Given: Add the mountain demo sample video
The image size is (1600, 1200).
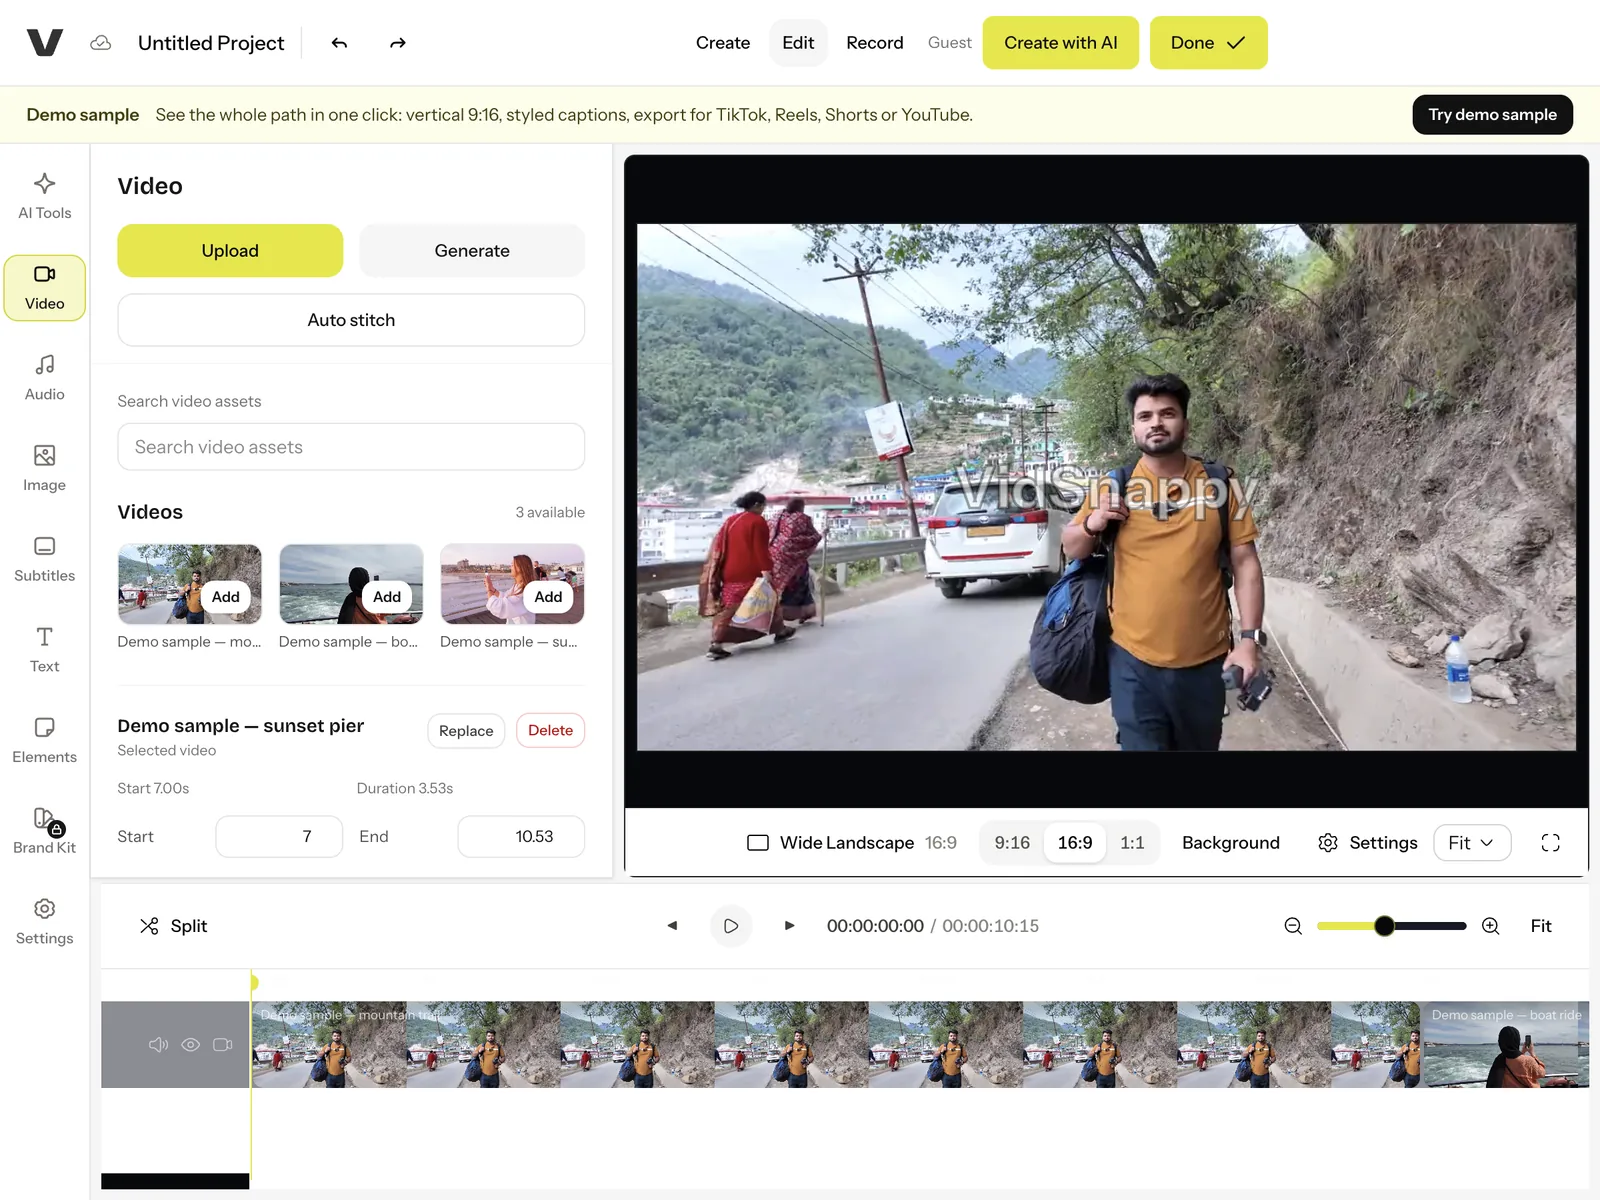Looking at the screenshot, I should tap(226, 597).
